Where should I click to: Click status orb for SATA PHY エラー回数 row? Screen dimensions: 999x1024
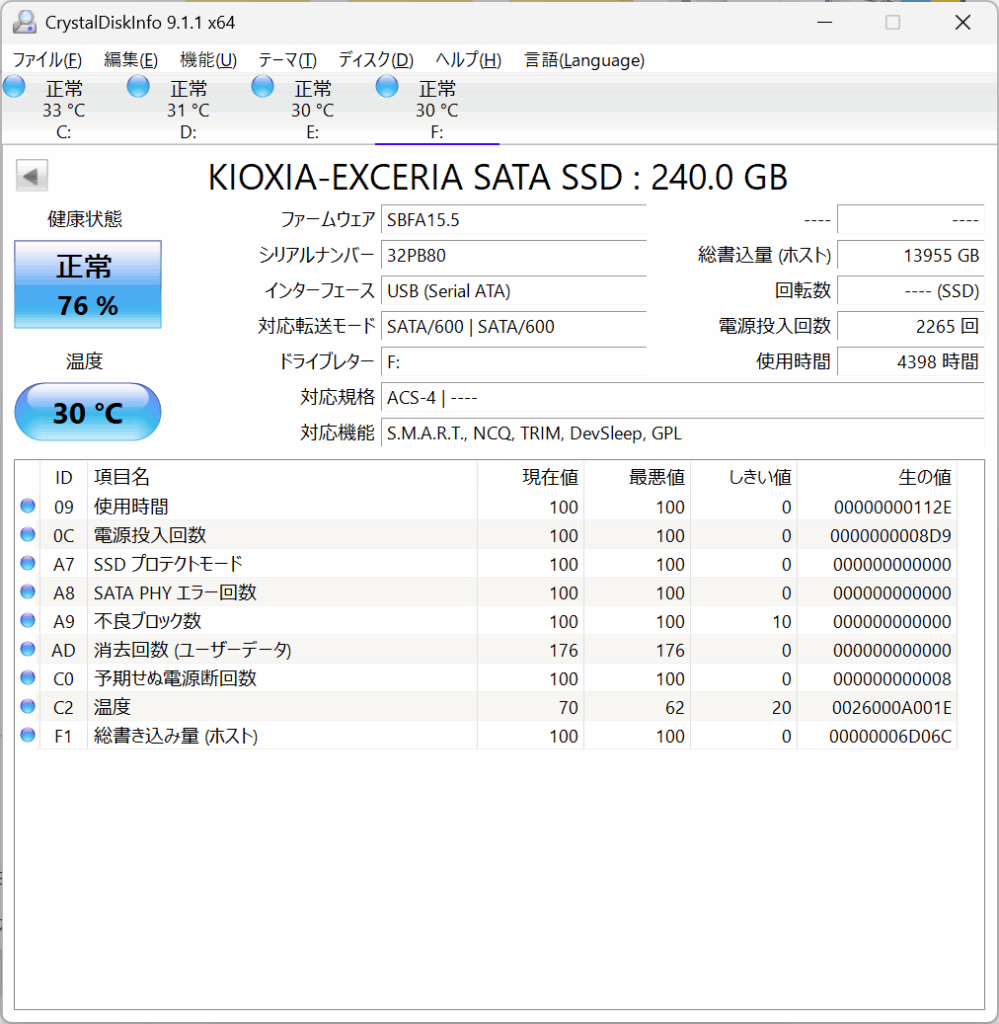click(x=27, y=592)
